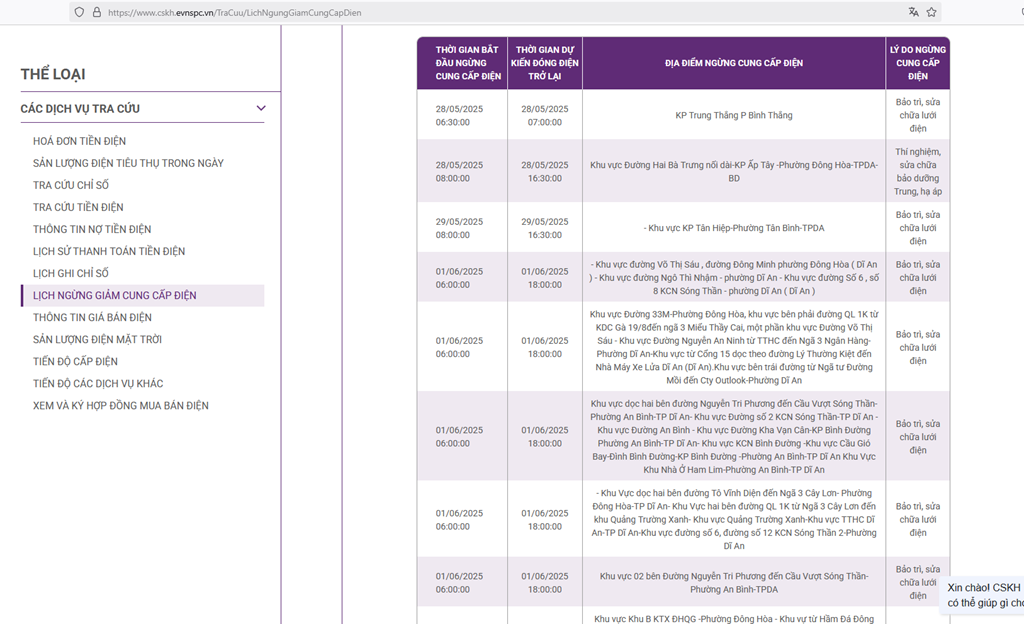Open HOÁ ĐƠN TIỀN ĐIỆN menu item
Screen dimensions: 1024x624
[x=79, y=141]
